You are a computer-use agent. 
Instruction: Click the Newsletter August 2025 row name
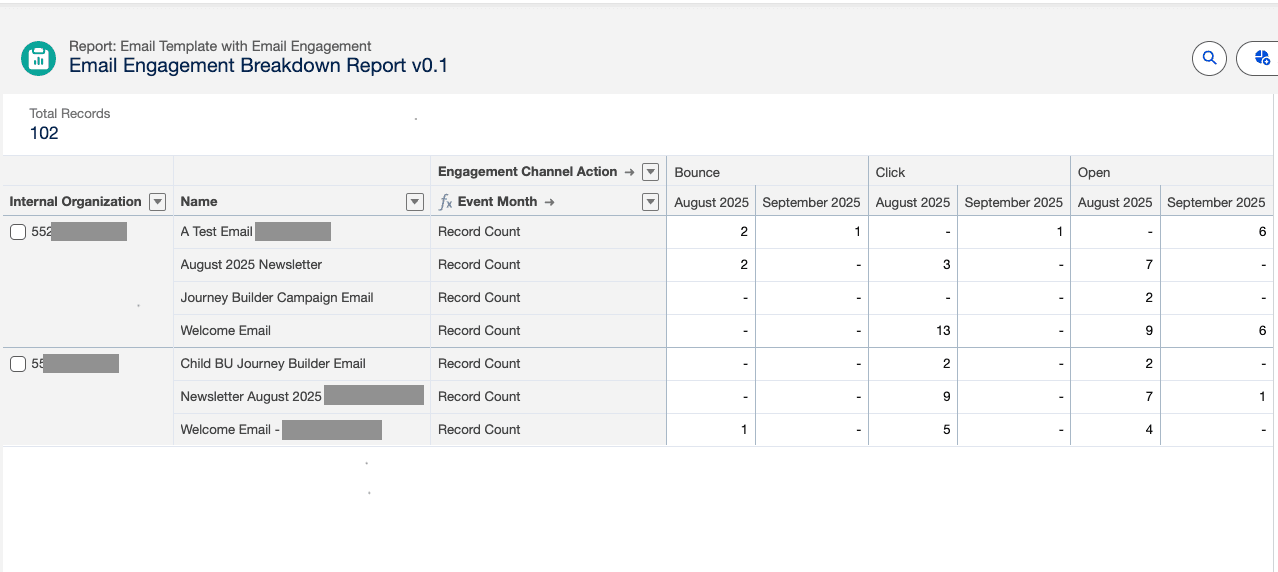pos(251,397)
